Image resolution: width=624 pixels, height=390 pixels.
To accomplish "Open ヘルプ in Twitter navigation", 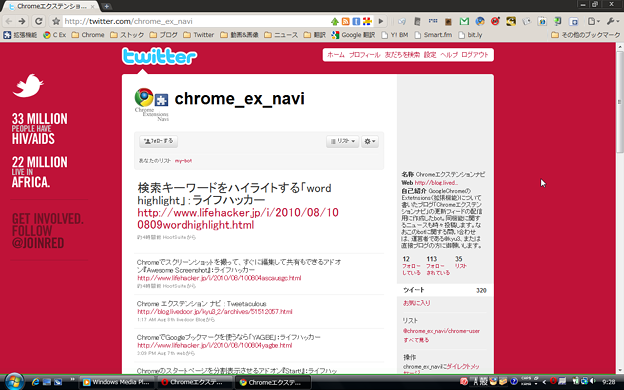I will click(449, 55).
